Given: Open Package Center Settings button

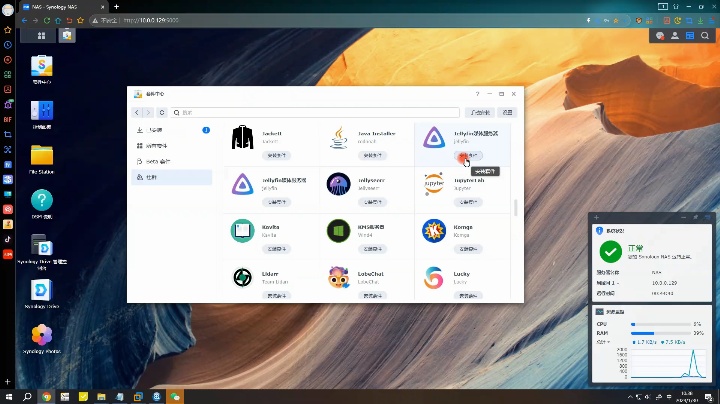Looking at the screenshot, I should (507, 112).
